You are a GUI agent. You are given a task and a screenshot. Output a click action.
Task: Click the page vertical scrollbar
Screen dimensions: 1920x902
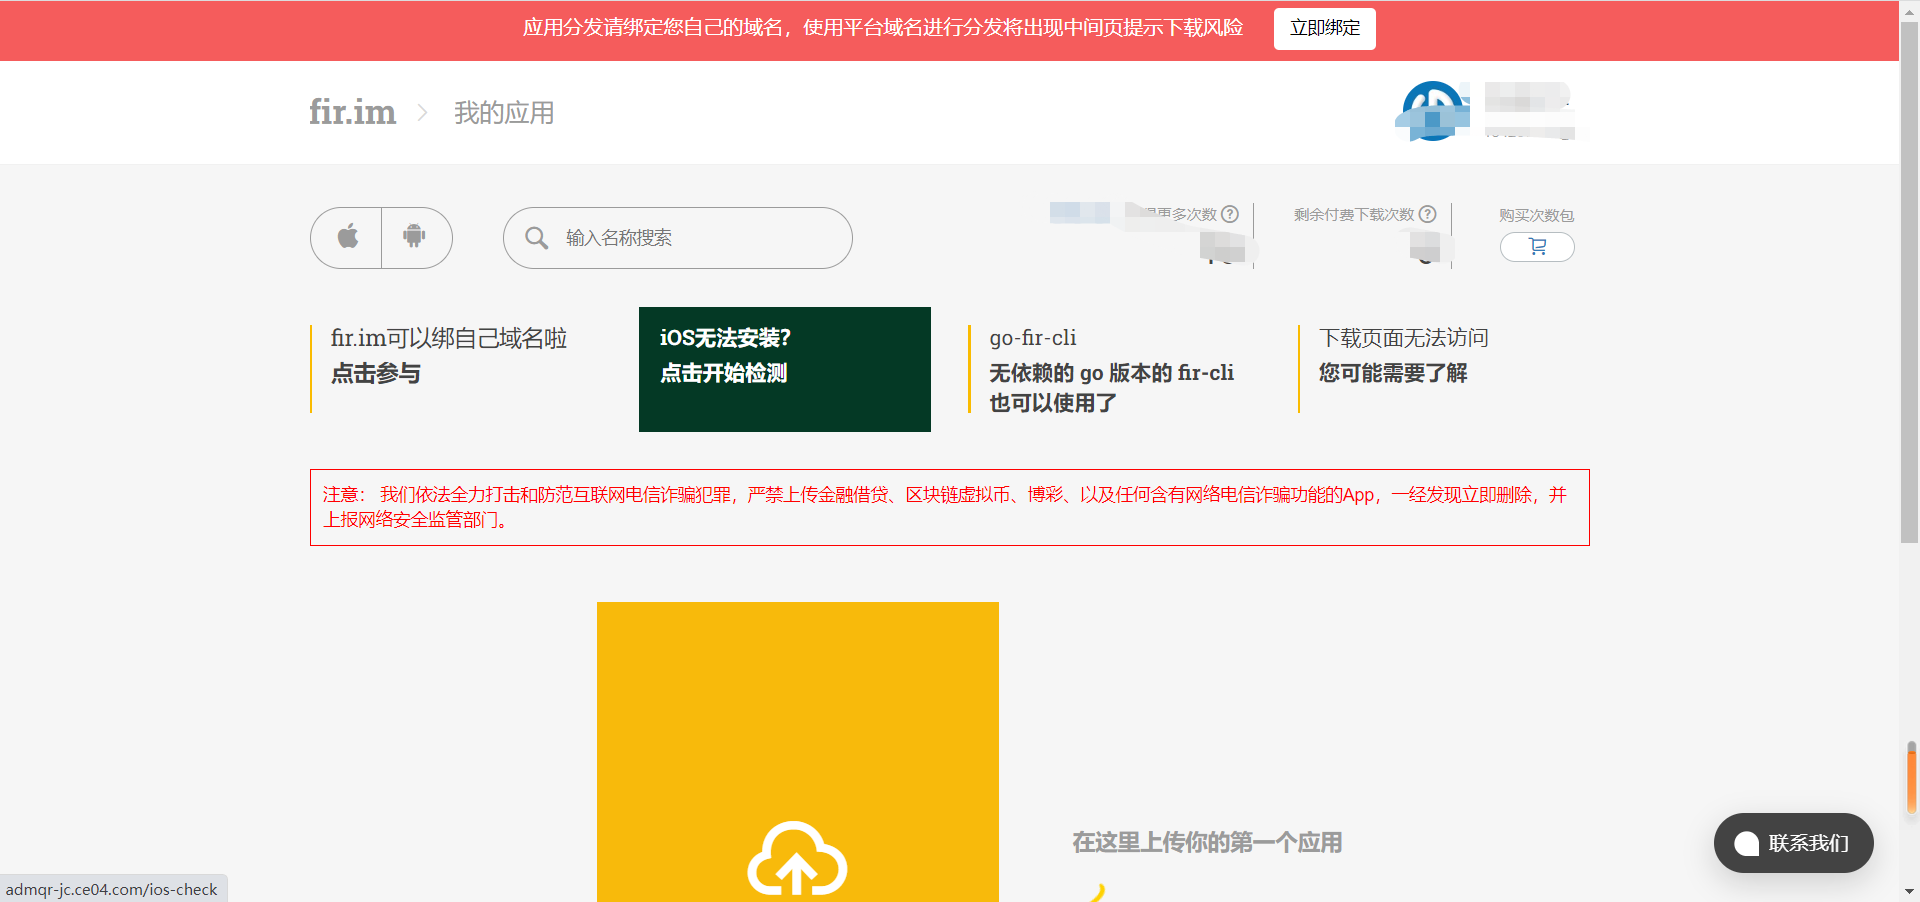click(1909, 300)
